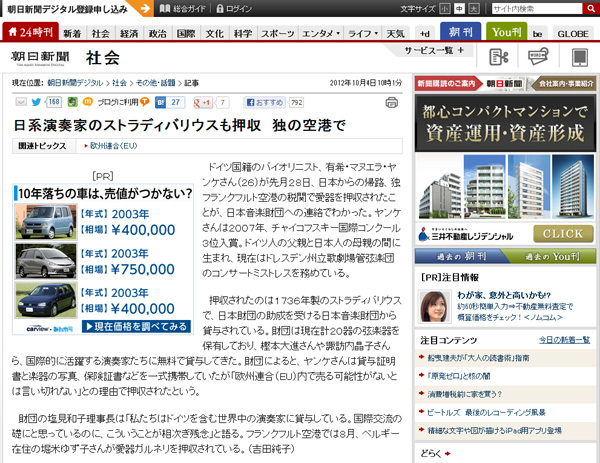Click the condominium ad CLICK button

point(562,234)
